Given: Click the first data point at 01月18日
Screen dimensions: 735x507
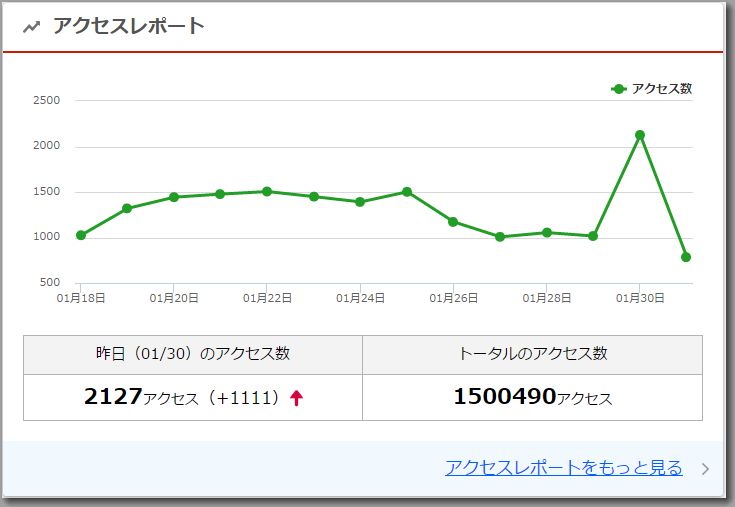Looking at the screenshot, I should [x=81, y=235].
